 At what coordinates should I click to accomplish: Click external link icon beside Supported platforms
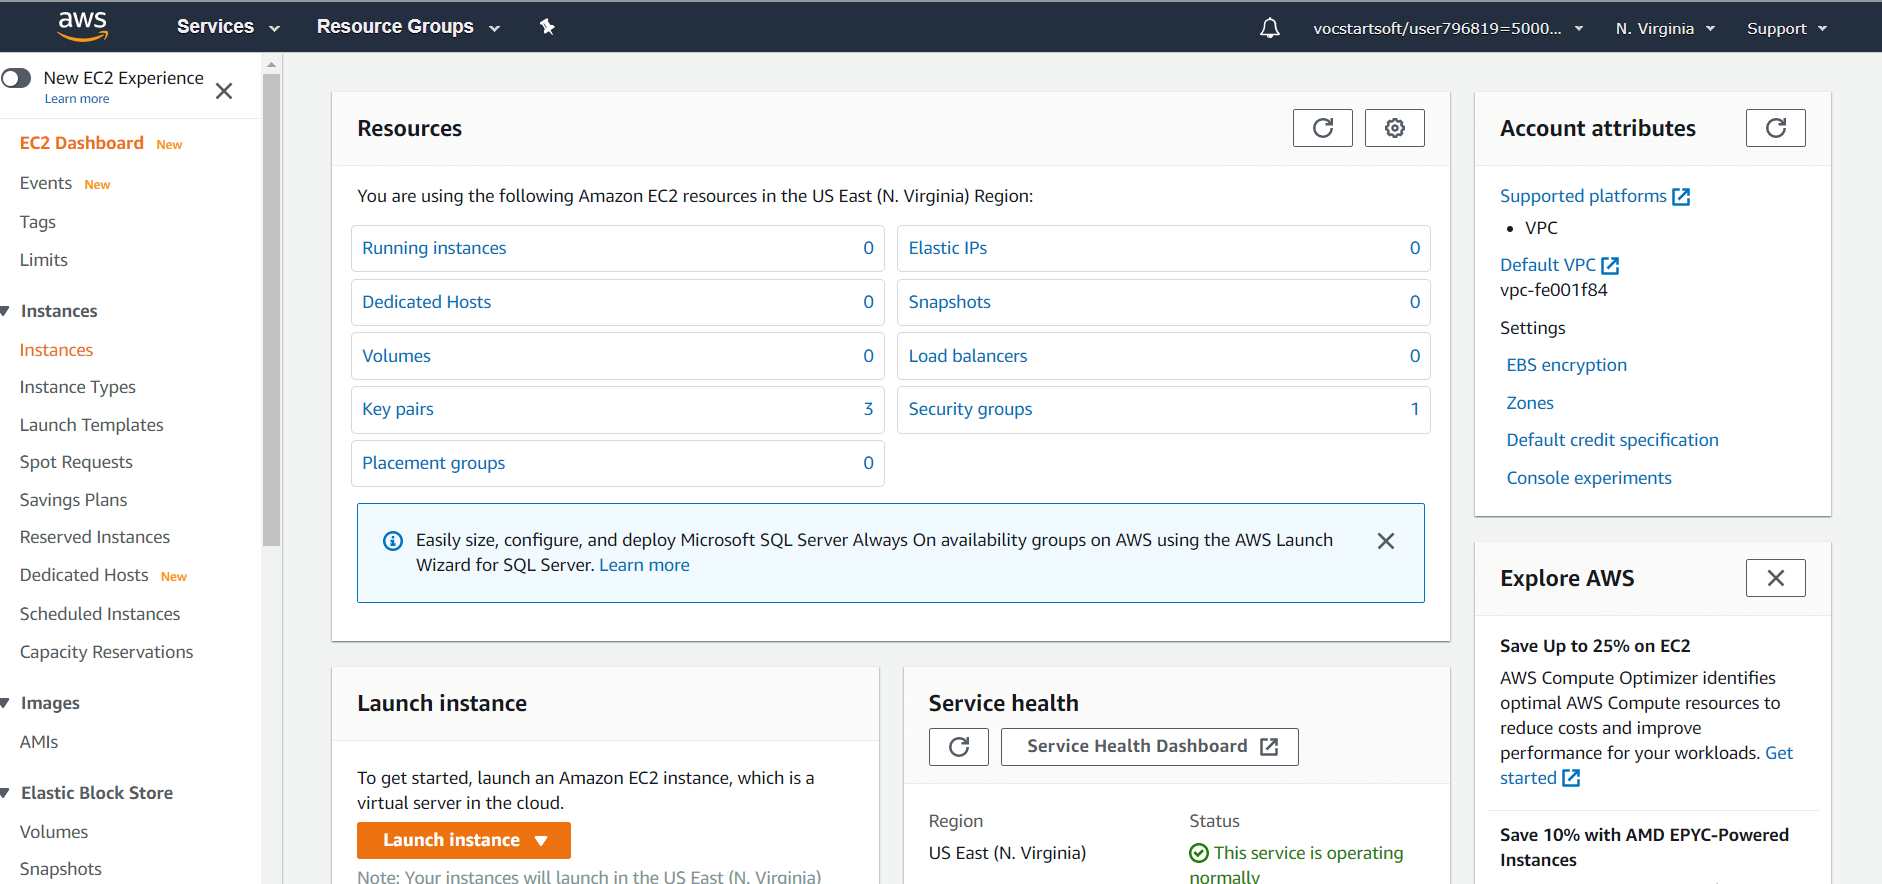point(1681,197)
